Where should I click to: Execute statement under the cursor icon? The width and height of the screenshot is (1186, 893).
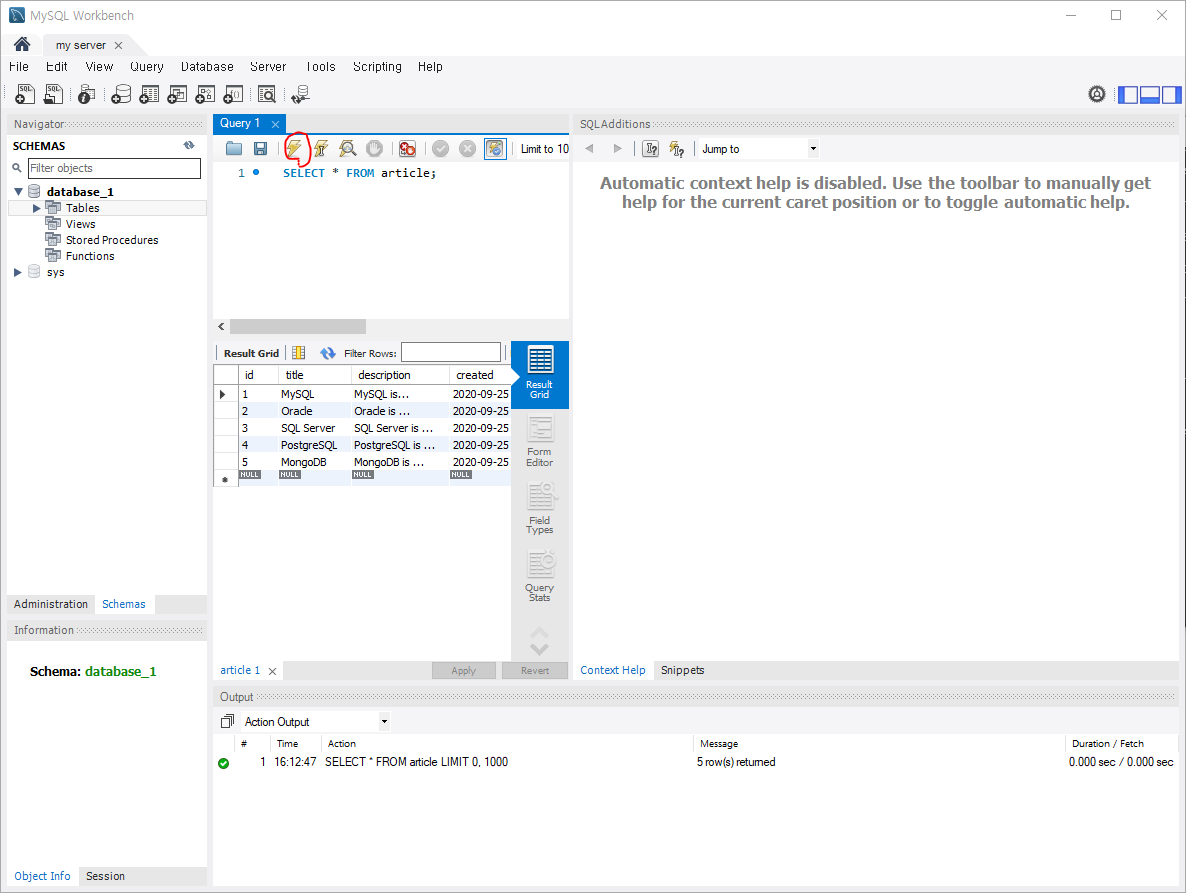pos(321,149)
